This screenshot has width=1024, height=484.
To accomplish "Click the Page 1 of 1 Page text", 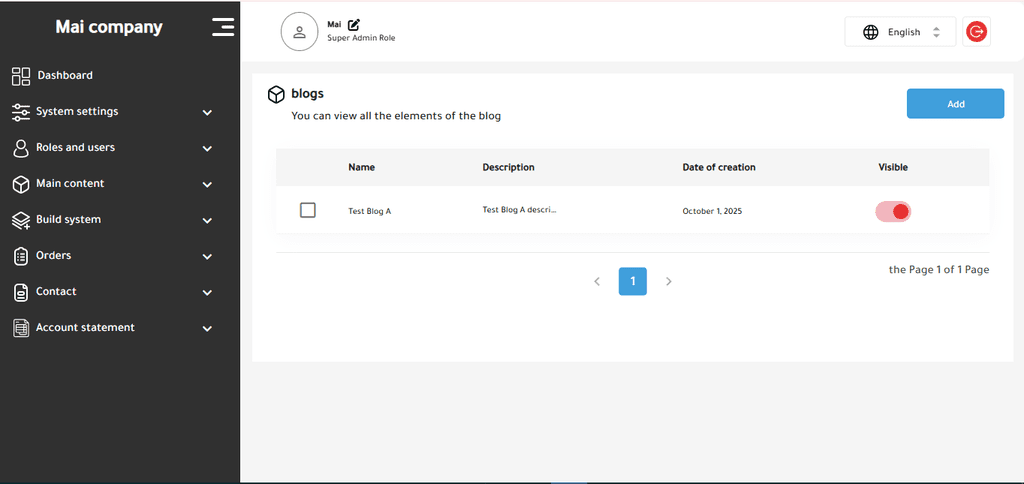I will 939,270.
